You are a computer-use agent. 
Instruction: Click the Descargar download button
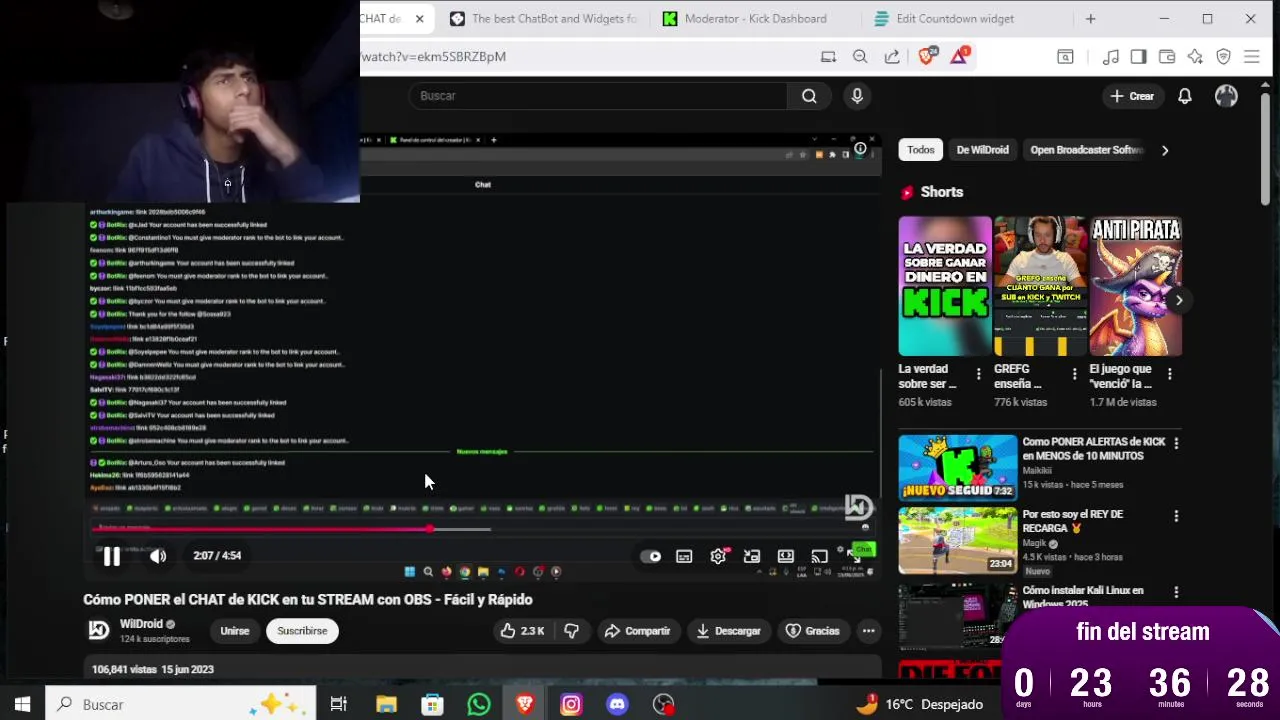[x=728, y=631]
